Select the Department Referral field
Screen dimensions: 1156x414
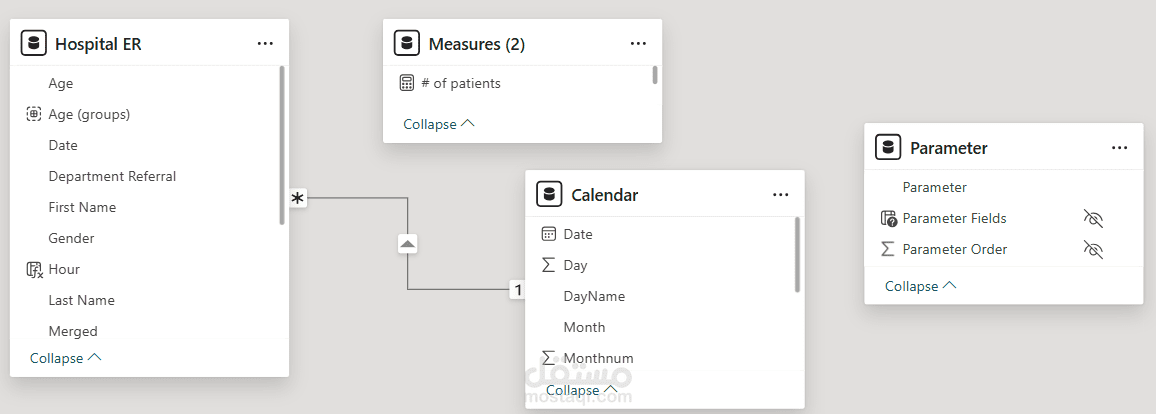(112, 176)
